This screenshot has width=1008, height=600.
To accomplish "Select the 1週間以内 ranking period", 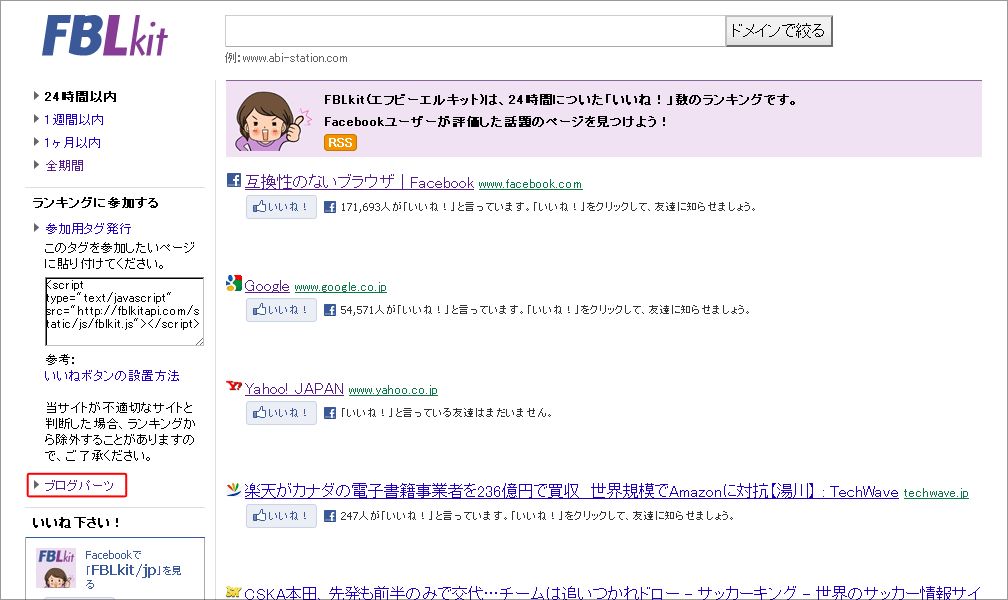I will pyautogui.click(x=74, y=120).
